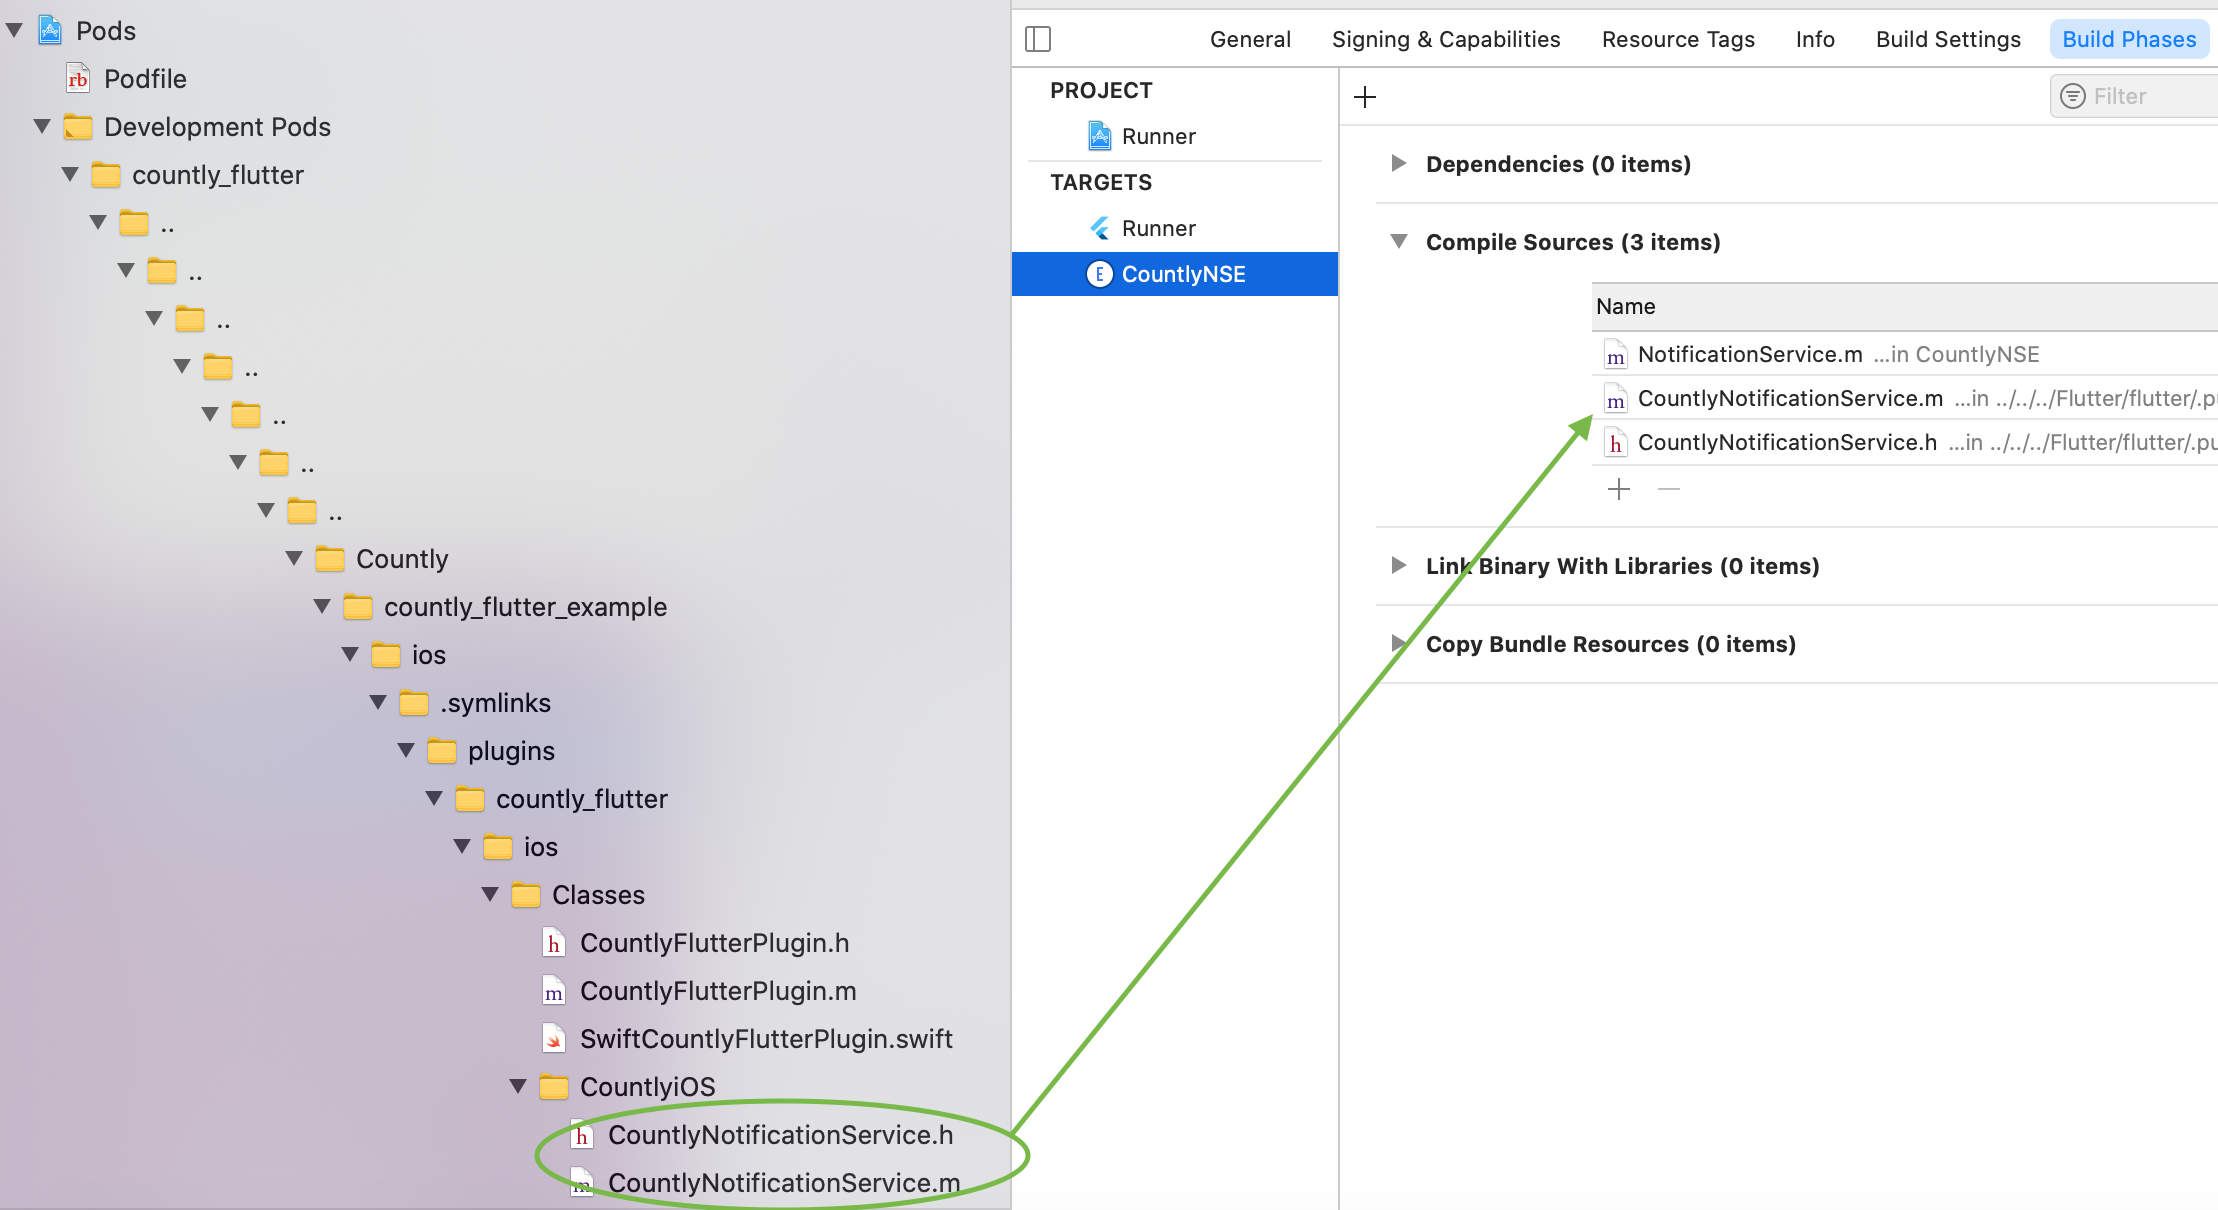Viewport: 2218px width, 1210px height.
Task: Click the CountlyNotificationService.h icon in navigator
Action: [x=582, y=1134]
